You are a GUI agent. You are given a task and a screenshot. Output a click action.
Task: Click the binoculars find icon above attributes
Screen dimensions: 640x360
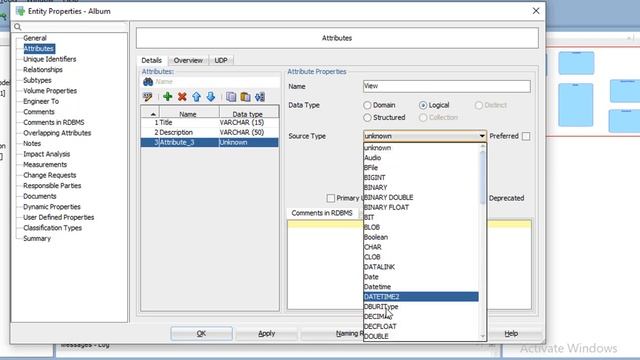(x=148, y=82)
